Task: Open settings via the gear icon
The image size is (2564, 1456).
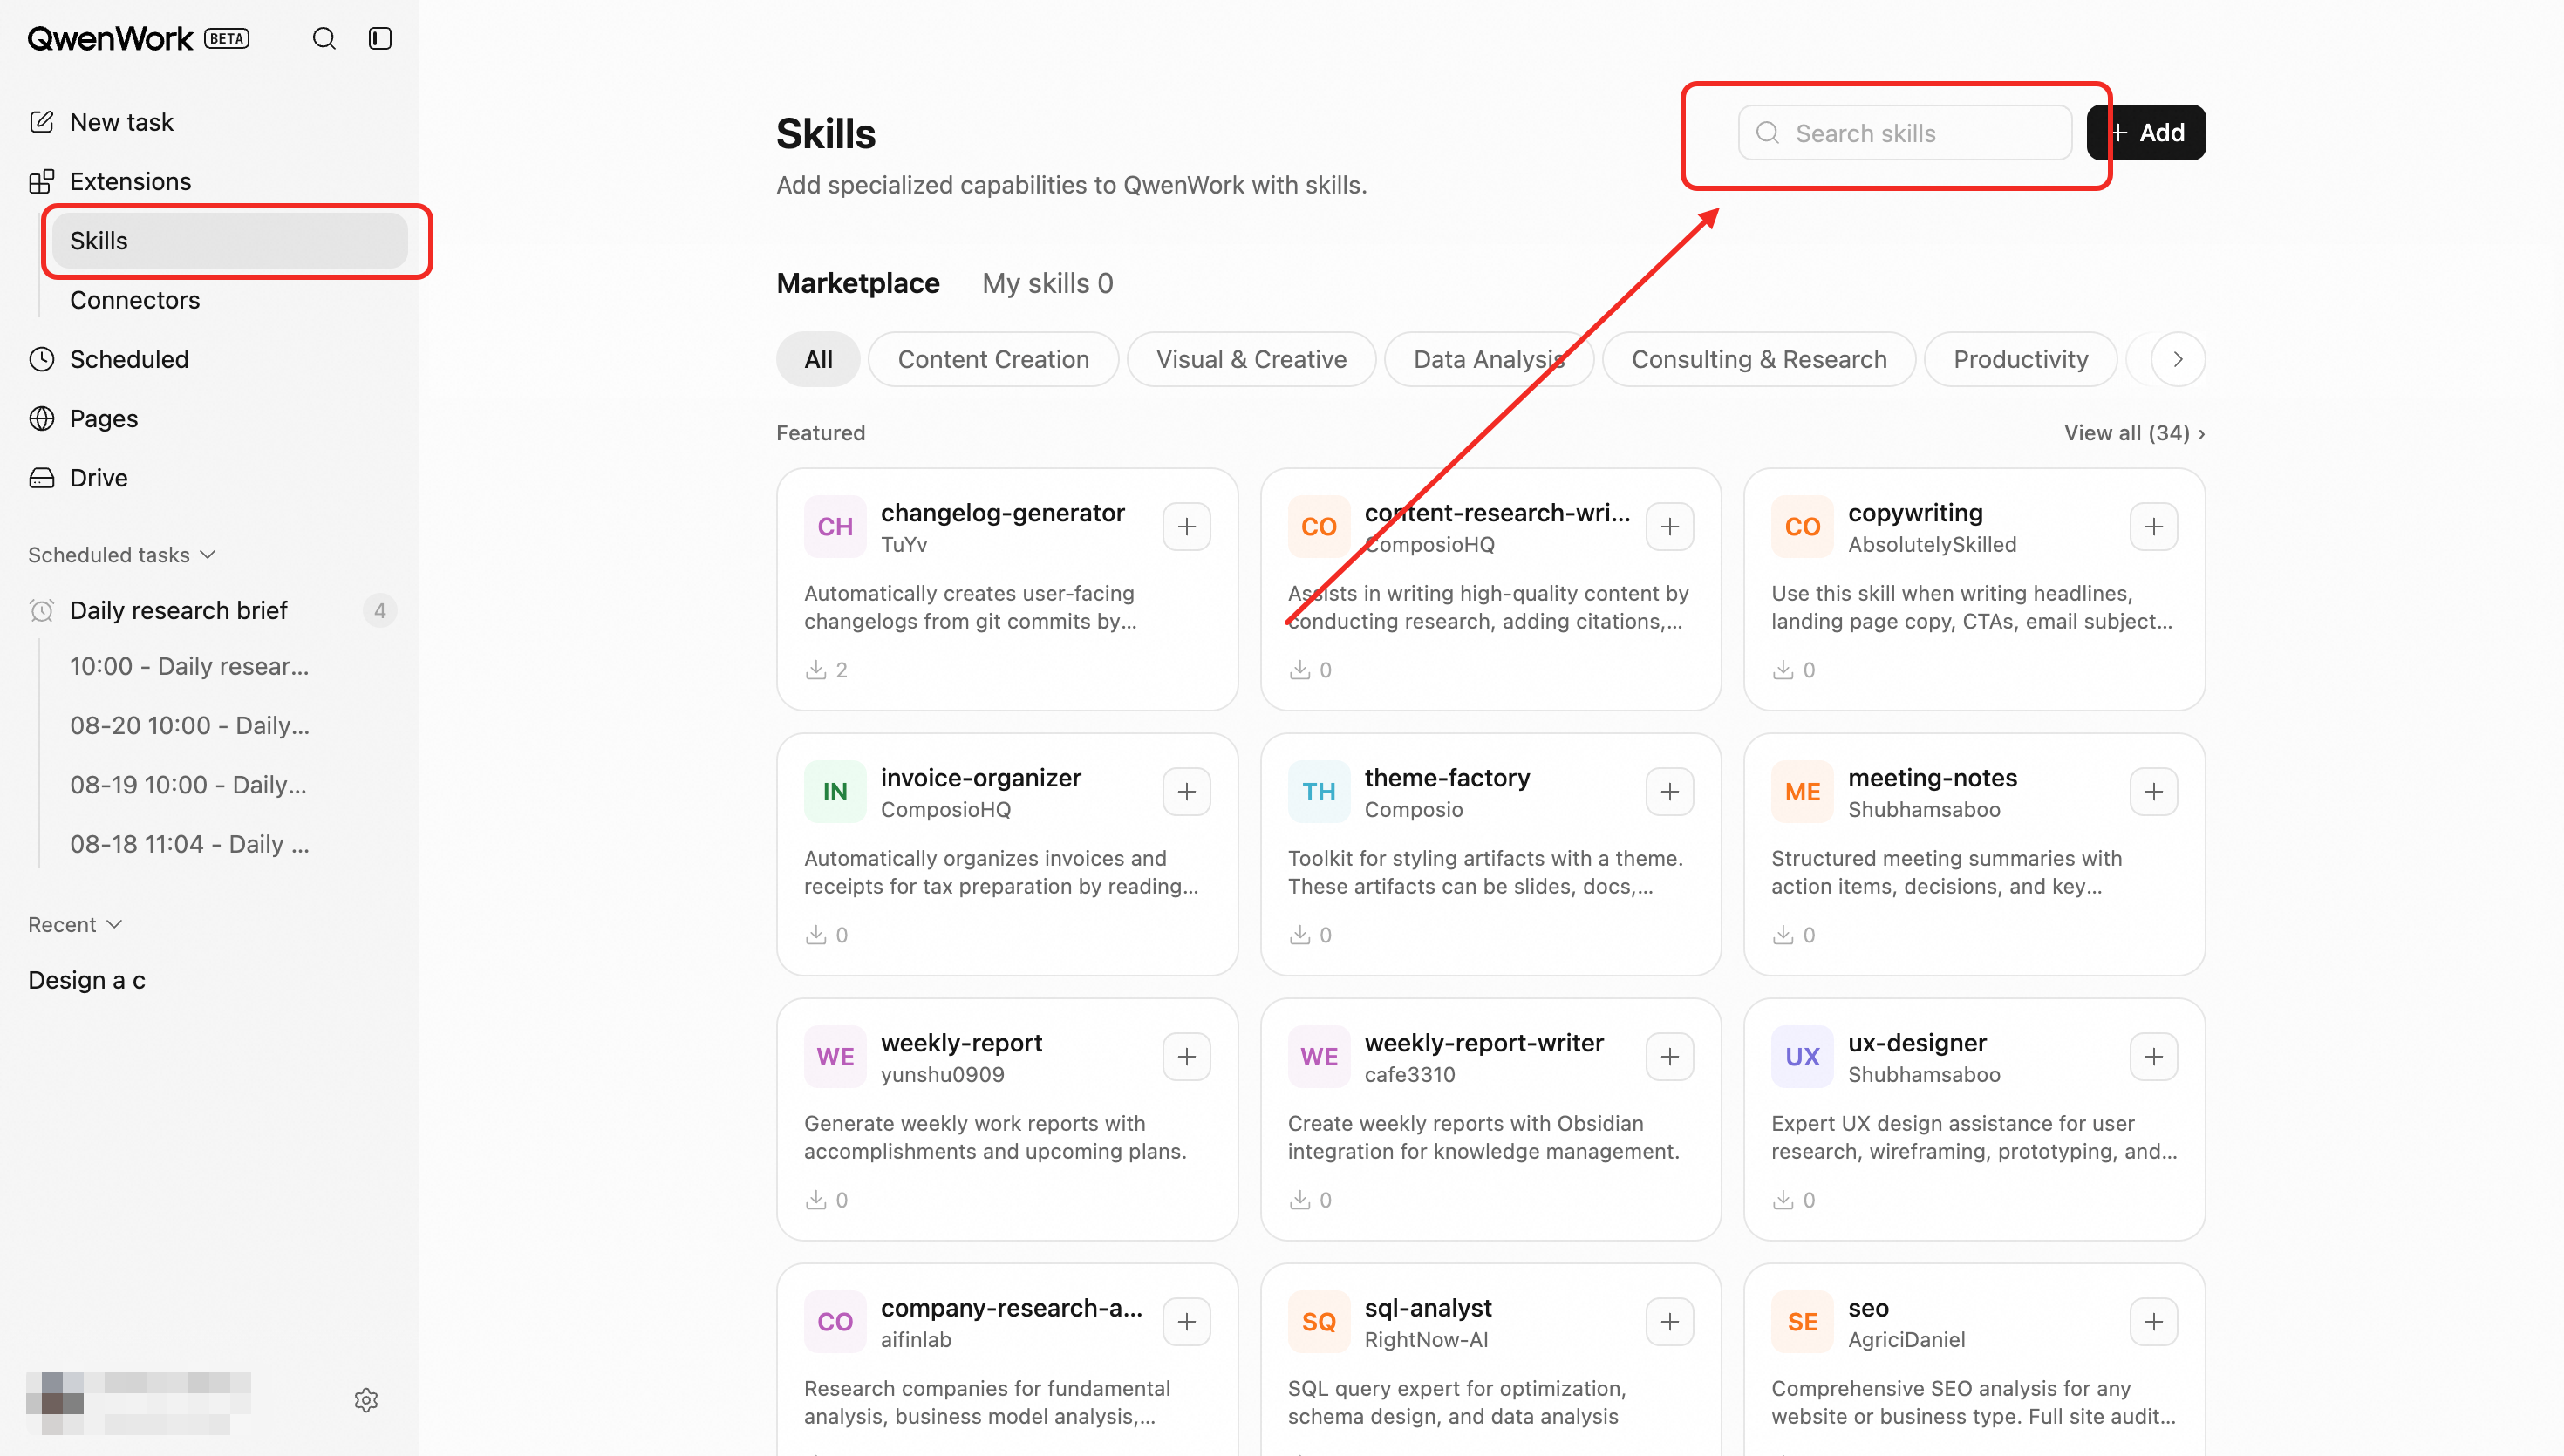Action: tap(366, 1400)
